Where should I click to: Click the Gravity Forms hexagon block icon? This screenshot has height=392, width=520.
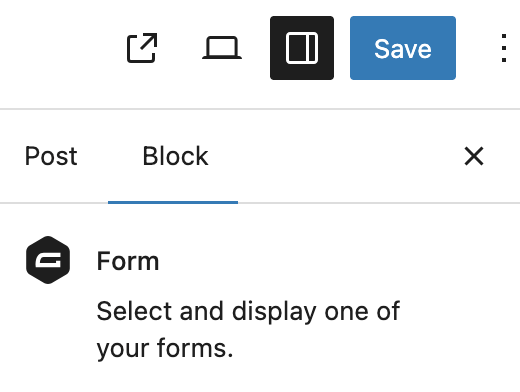(x=48, y=260)
